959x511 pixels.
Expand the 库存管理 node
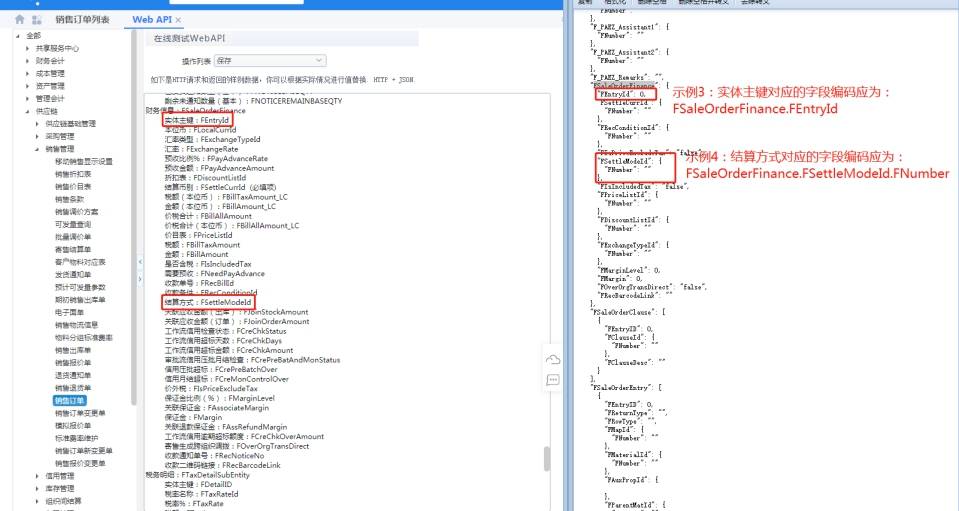(37, 488)
